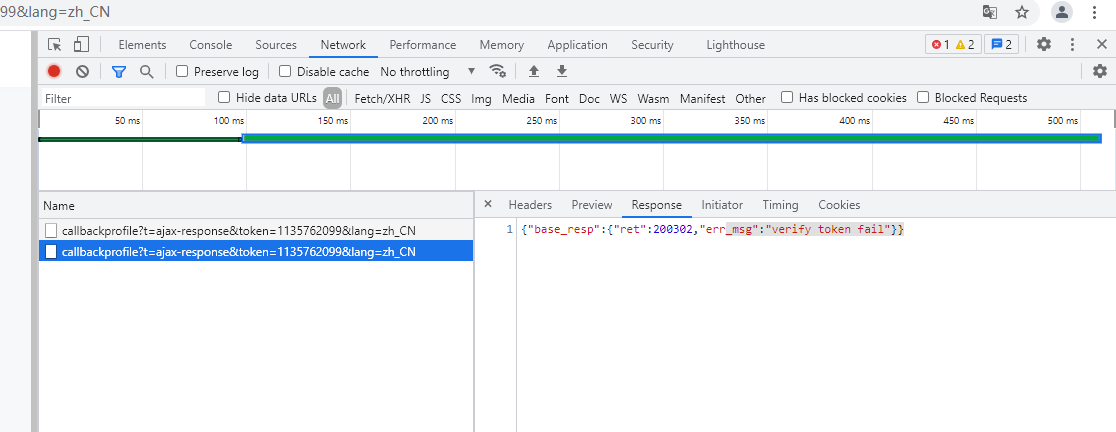Screen dimensions: 1116x432
Task: Export HAR file download arrow
Action: click(x=562, y=71)
